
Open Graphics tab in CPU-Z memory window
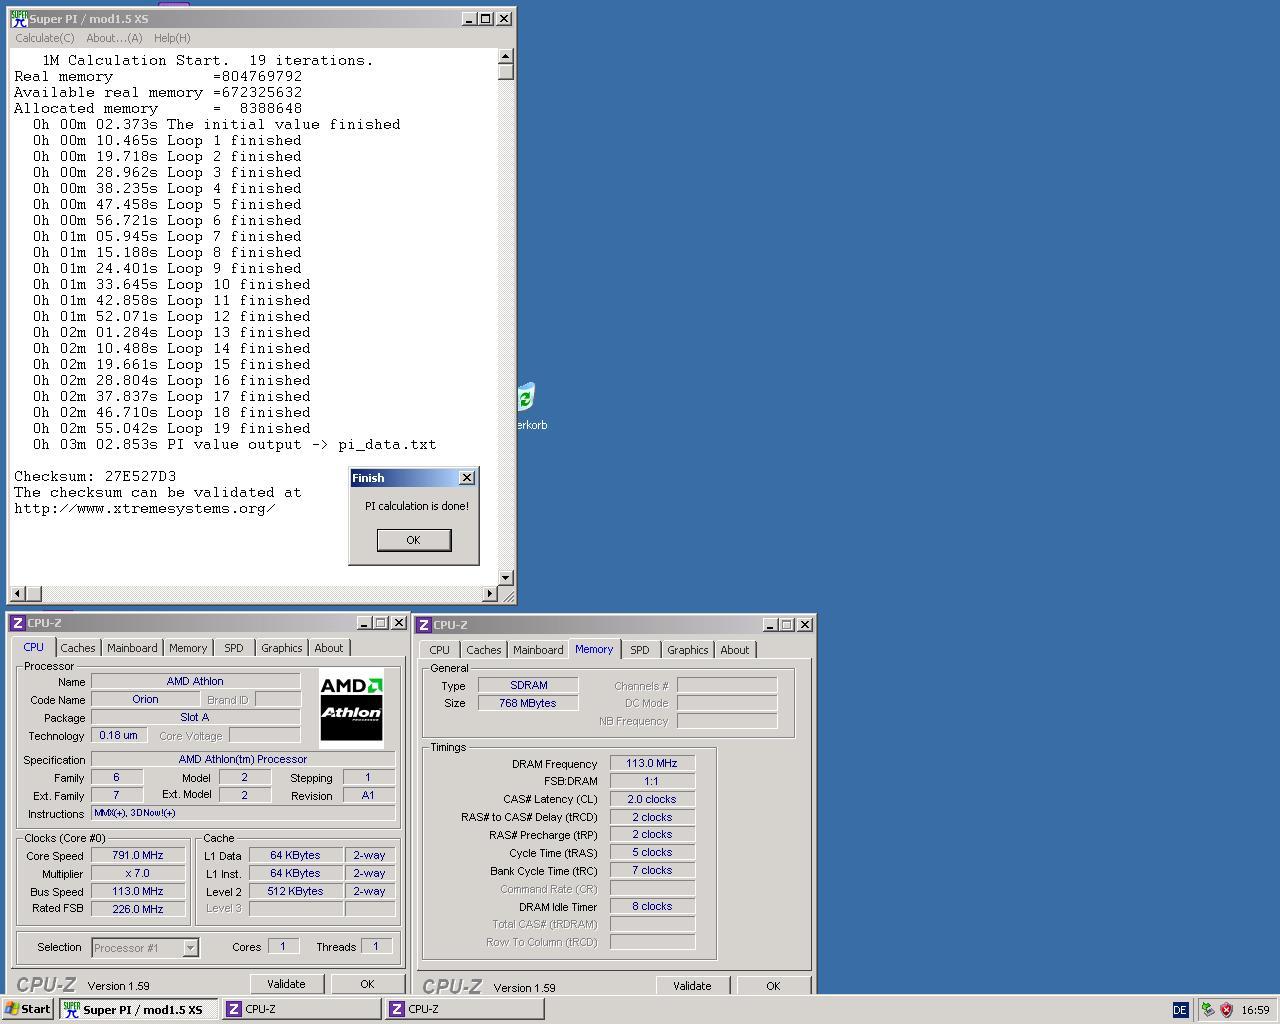click(x=688, y=650)
